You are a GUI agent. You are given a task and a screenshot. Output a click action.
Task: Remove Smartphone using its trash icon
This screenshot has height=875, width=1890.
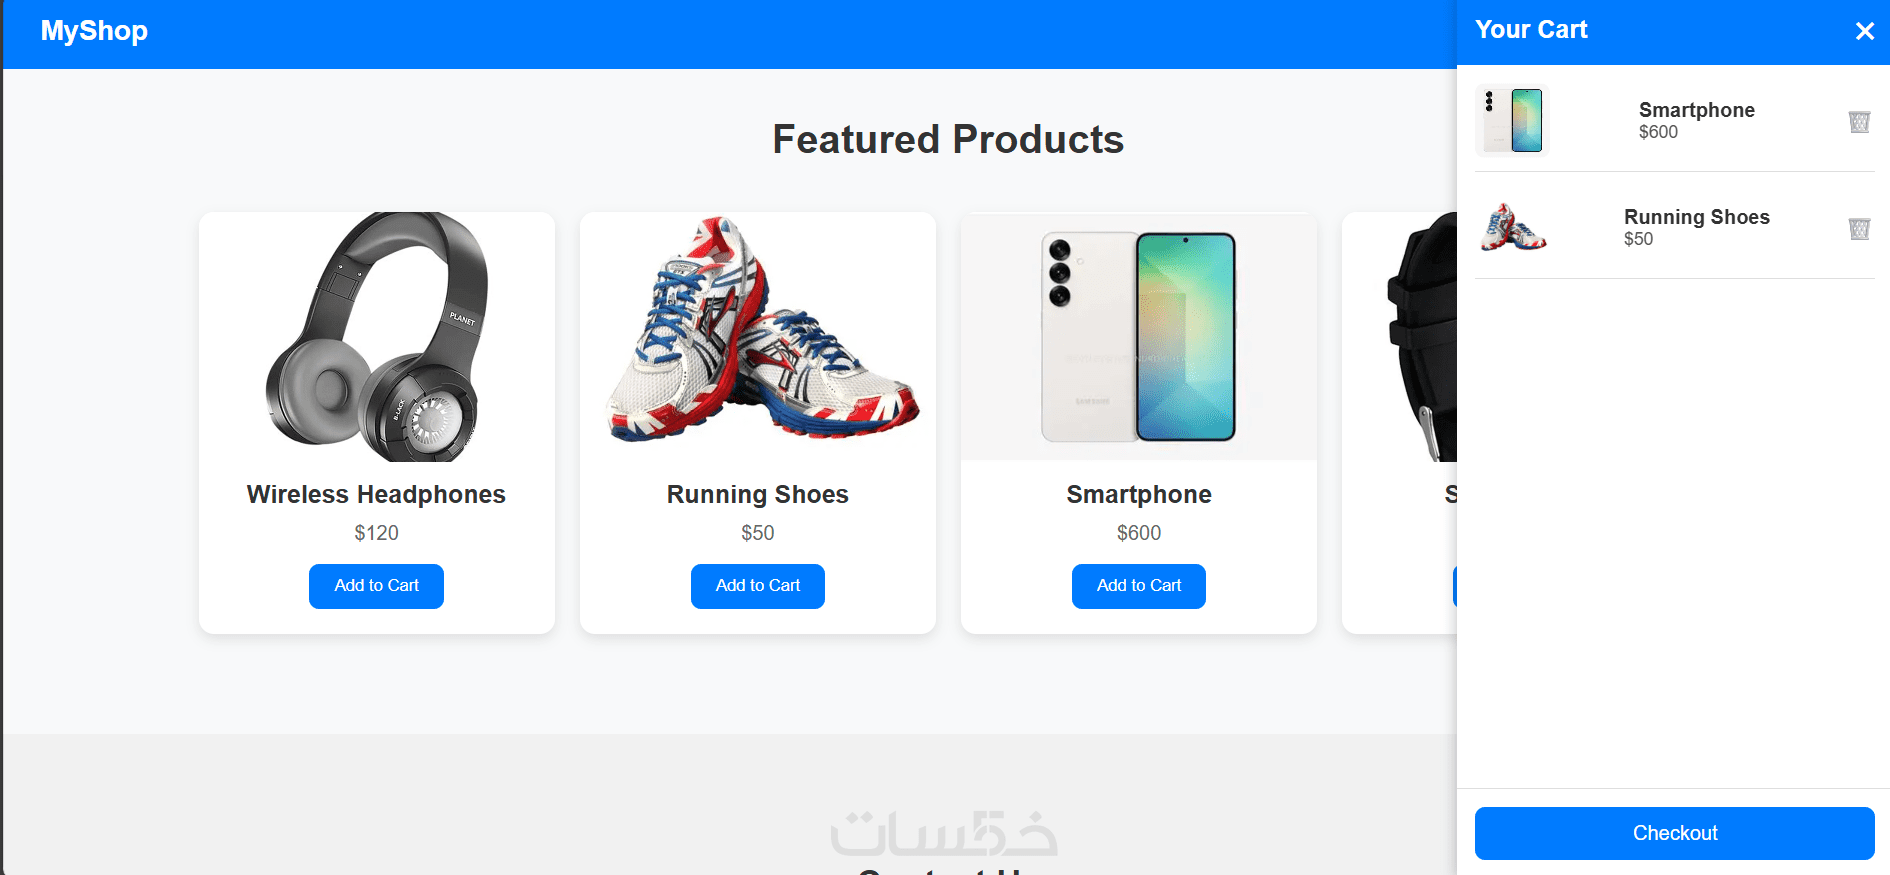[1859, 122]
